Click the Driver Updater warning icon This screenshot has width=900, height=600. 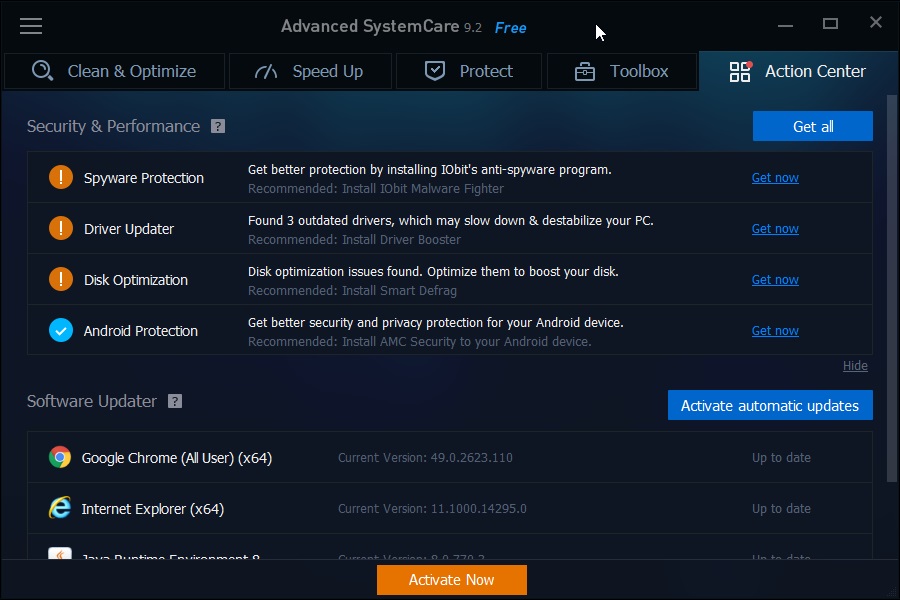click(61, 229)
